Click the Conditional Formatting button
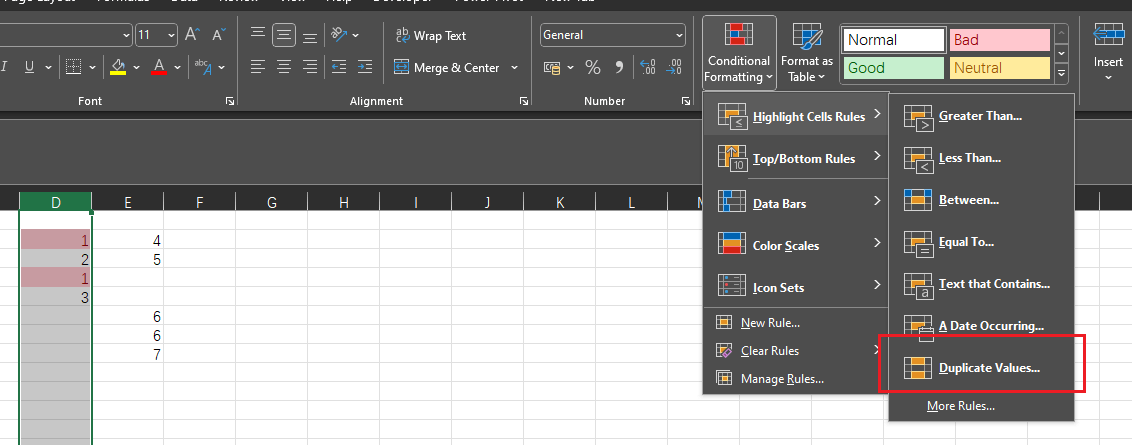Screen dimensions: 1132x445 (x=739, y=53)
